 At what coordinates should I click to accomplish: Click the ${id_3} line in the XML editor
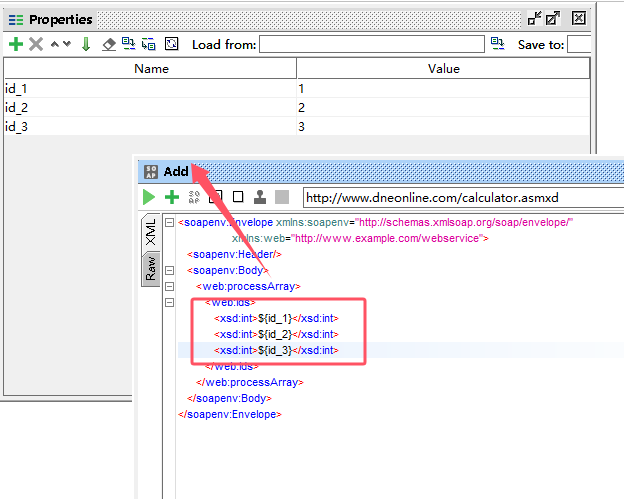pyautogui.click(x=276, y=350)
